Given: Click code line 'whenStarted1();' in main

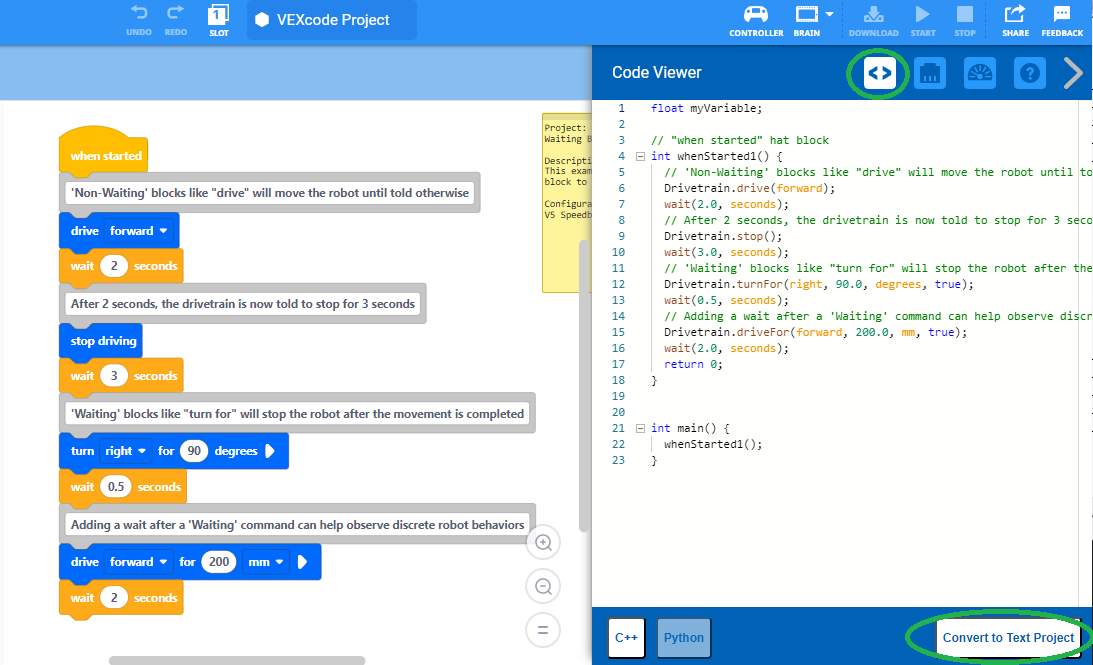Looking at the screenshot, I should pyautogui.click(x=712, y=445).
